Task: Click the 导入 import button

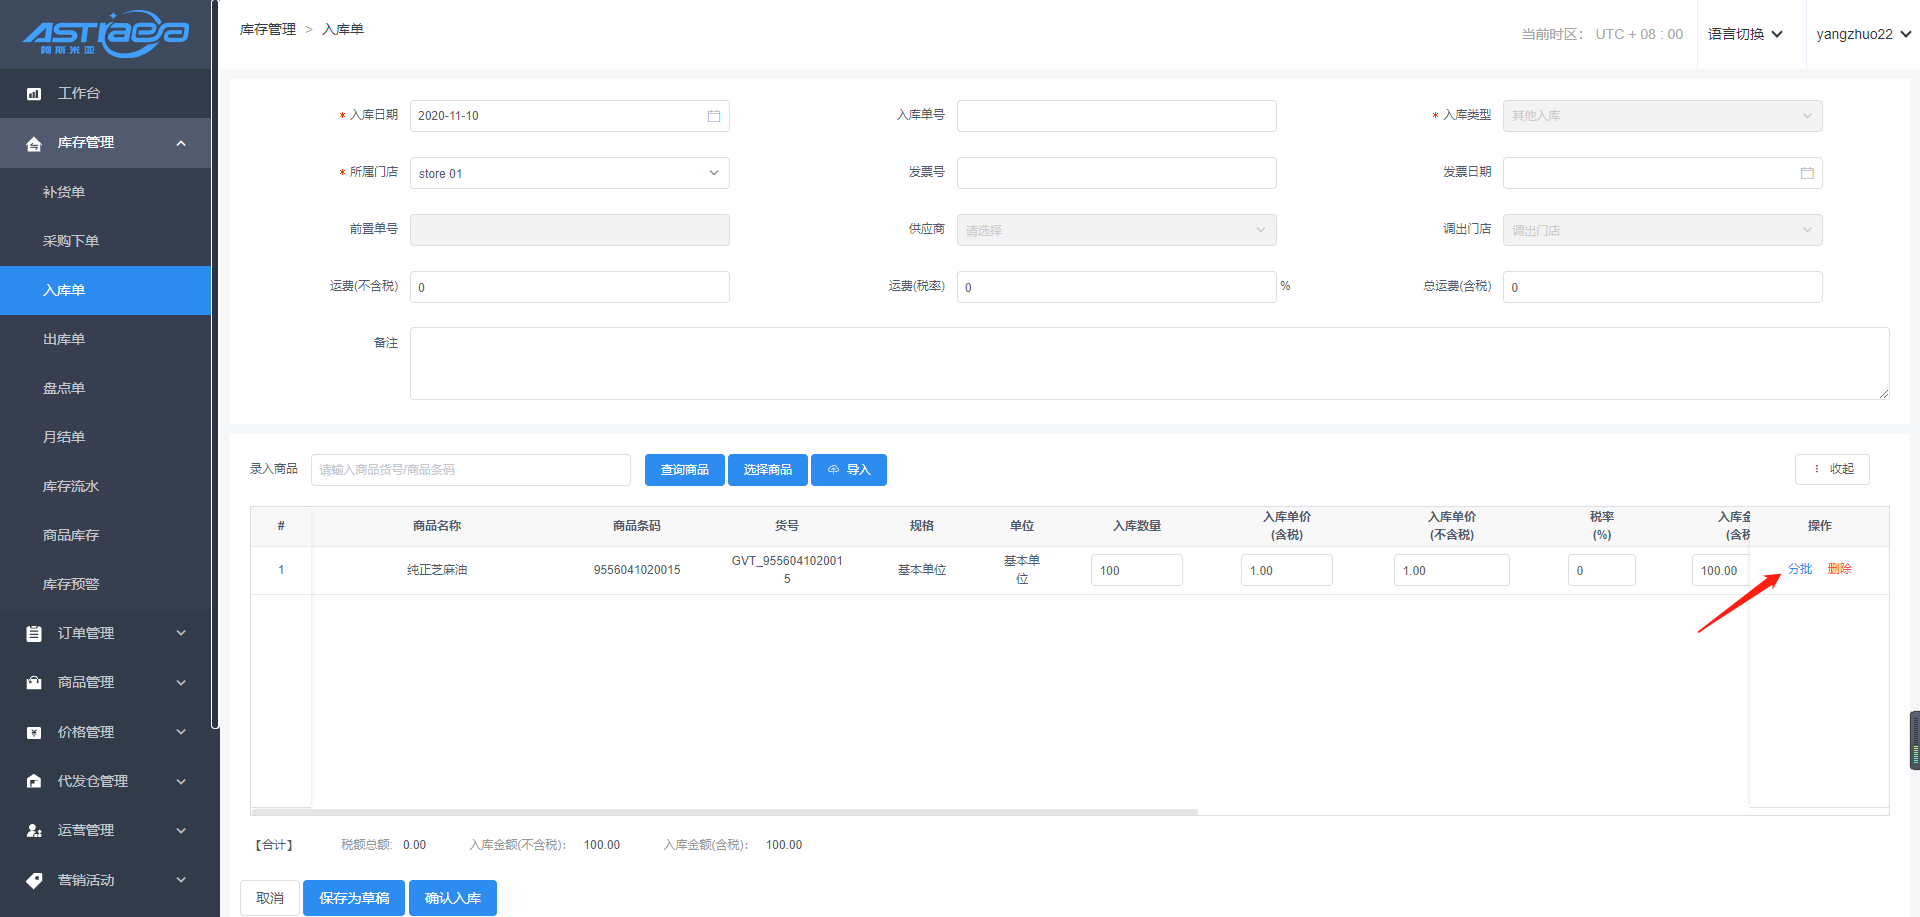Action: 848,470
